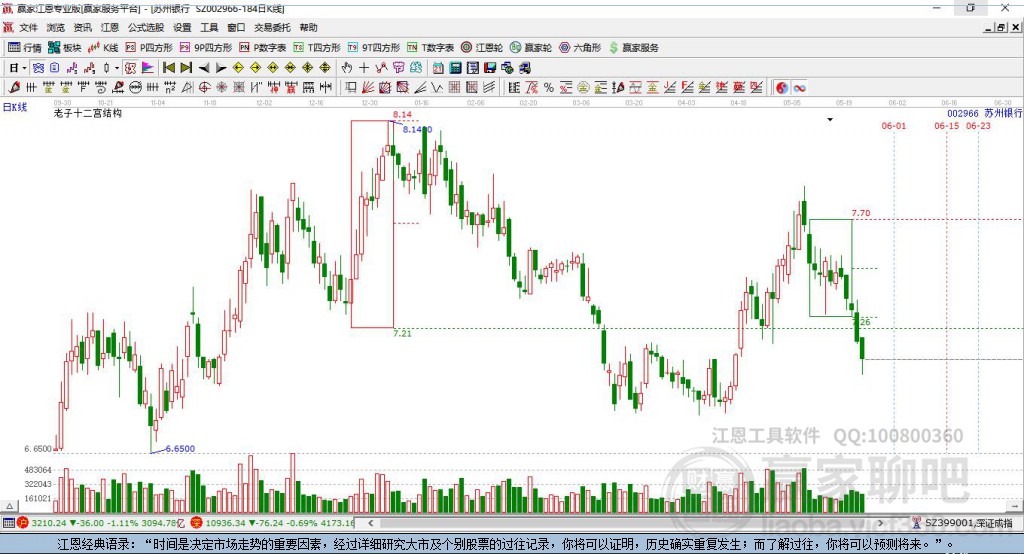This screenshot has width=1024, height=554.
Task: Open the 9P四方形 tool
Action: click(x=206, y=48)
